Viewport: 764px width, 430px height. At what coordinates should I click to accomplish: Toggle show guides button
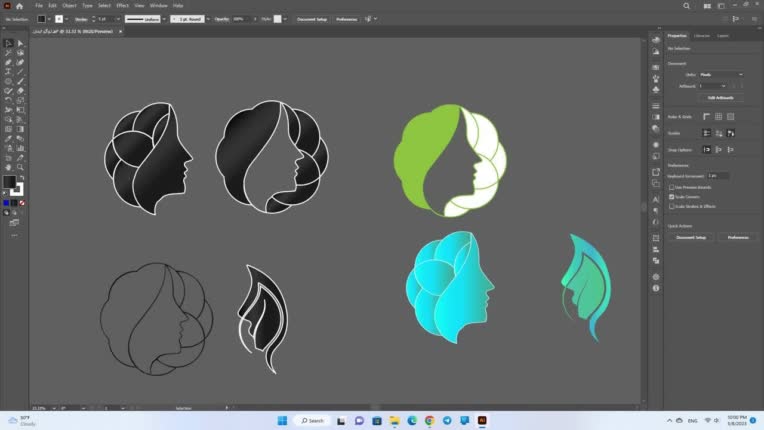(x=707, y=133)
